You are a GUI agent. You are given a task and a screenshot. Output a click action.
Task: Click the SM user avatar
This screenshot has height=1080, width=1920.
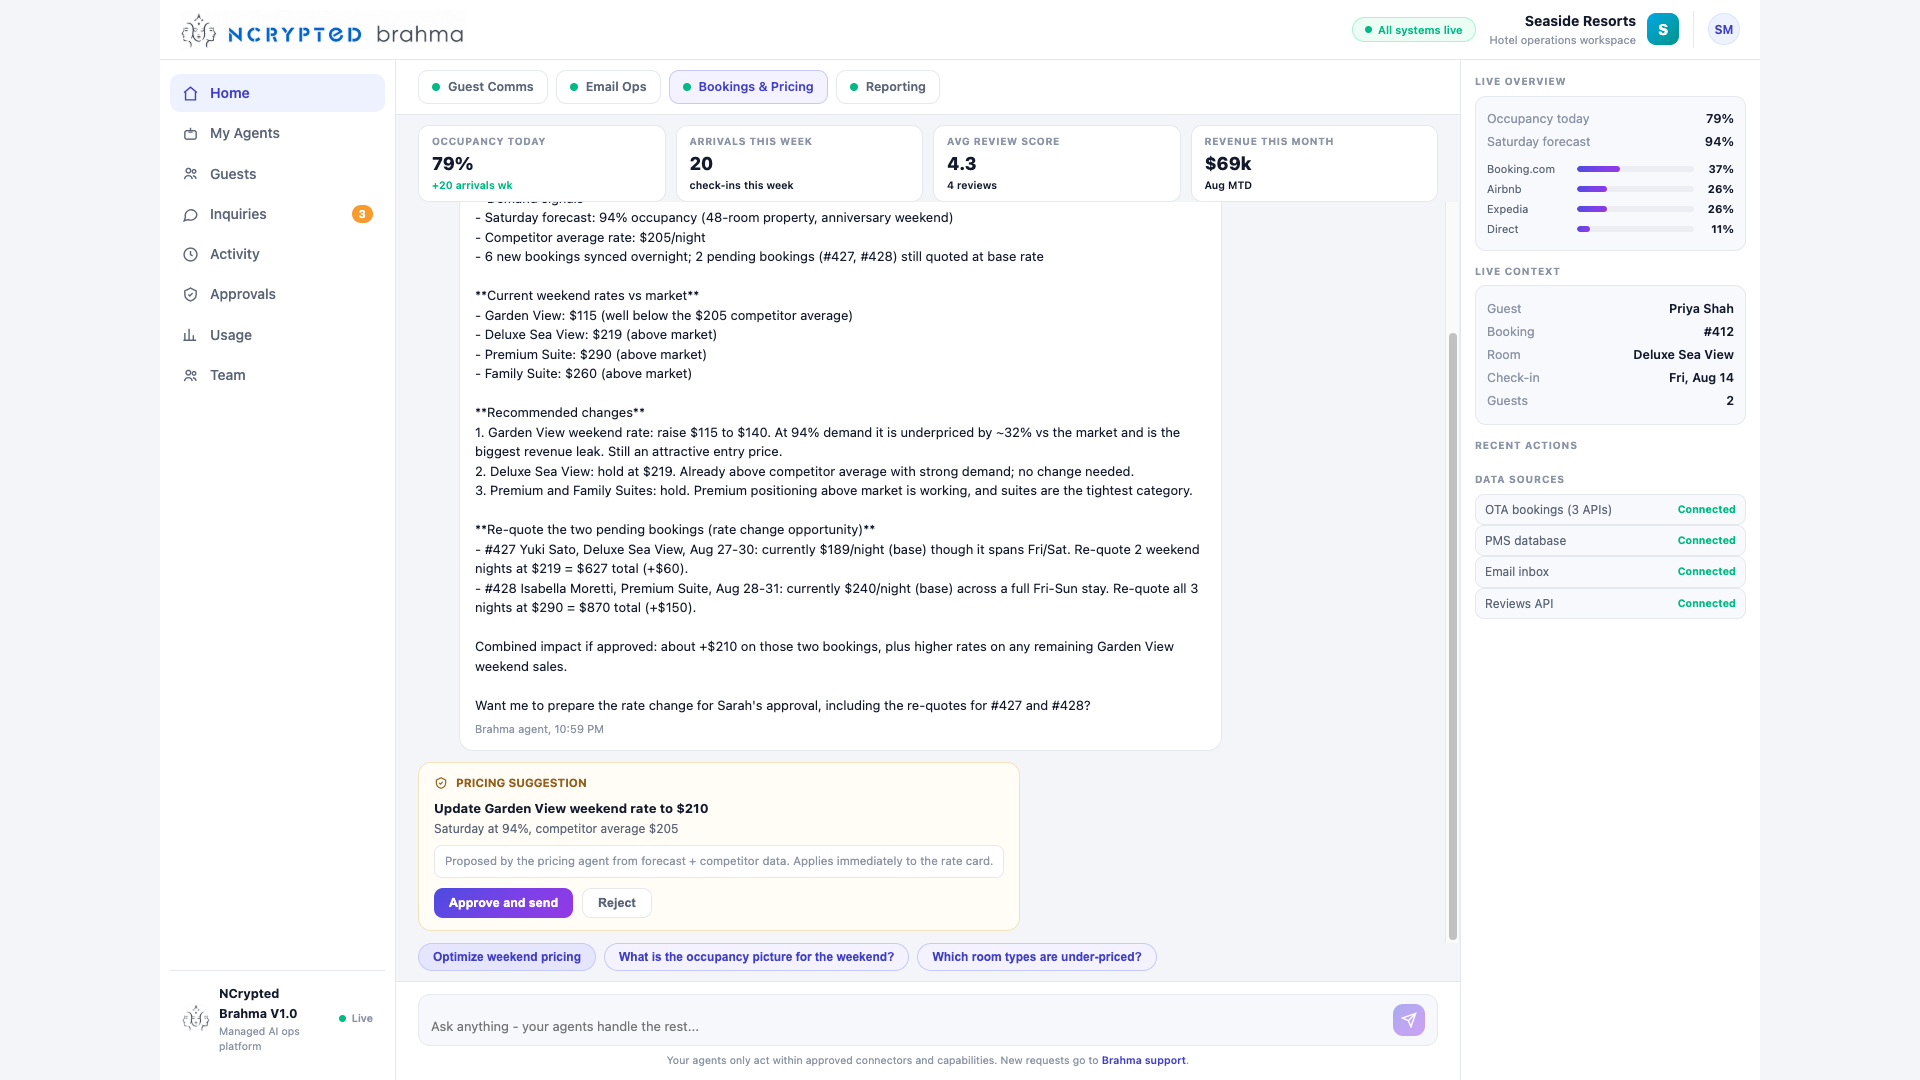click(1723, 30)
